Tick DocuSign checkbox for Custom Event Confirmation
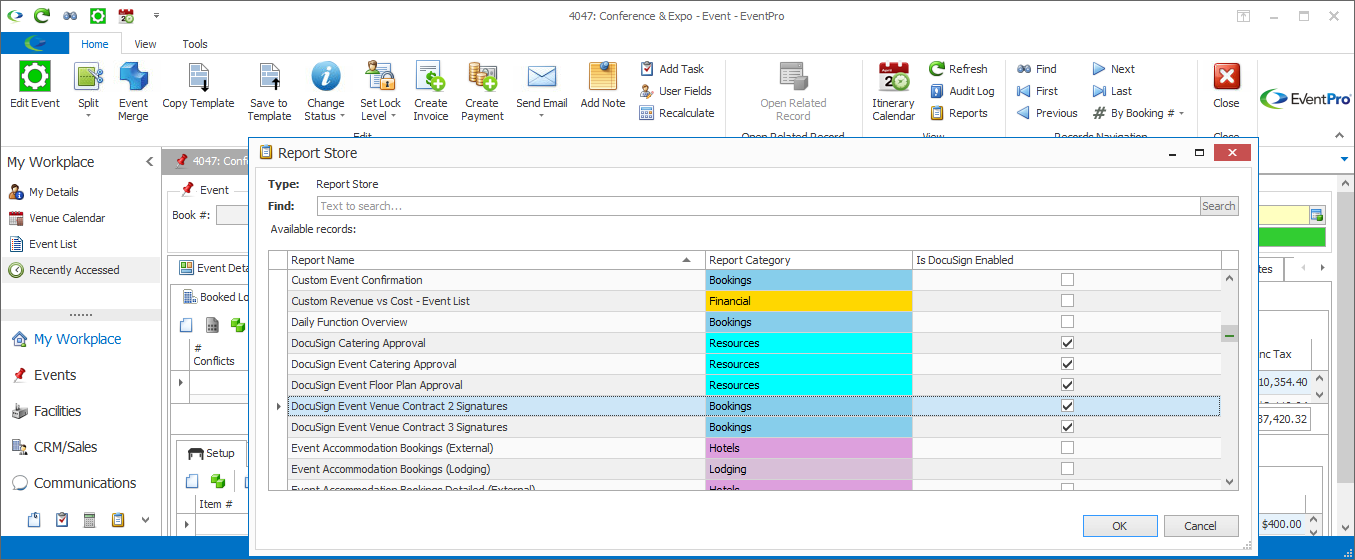Image resolution: width=1355 pixels, height=560 pixels. 1067,280
